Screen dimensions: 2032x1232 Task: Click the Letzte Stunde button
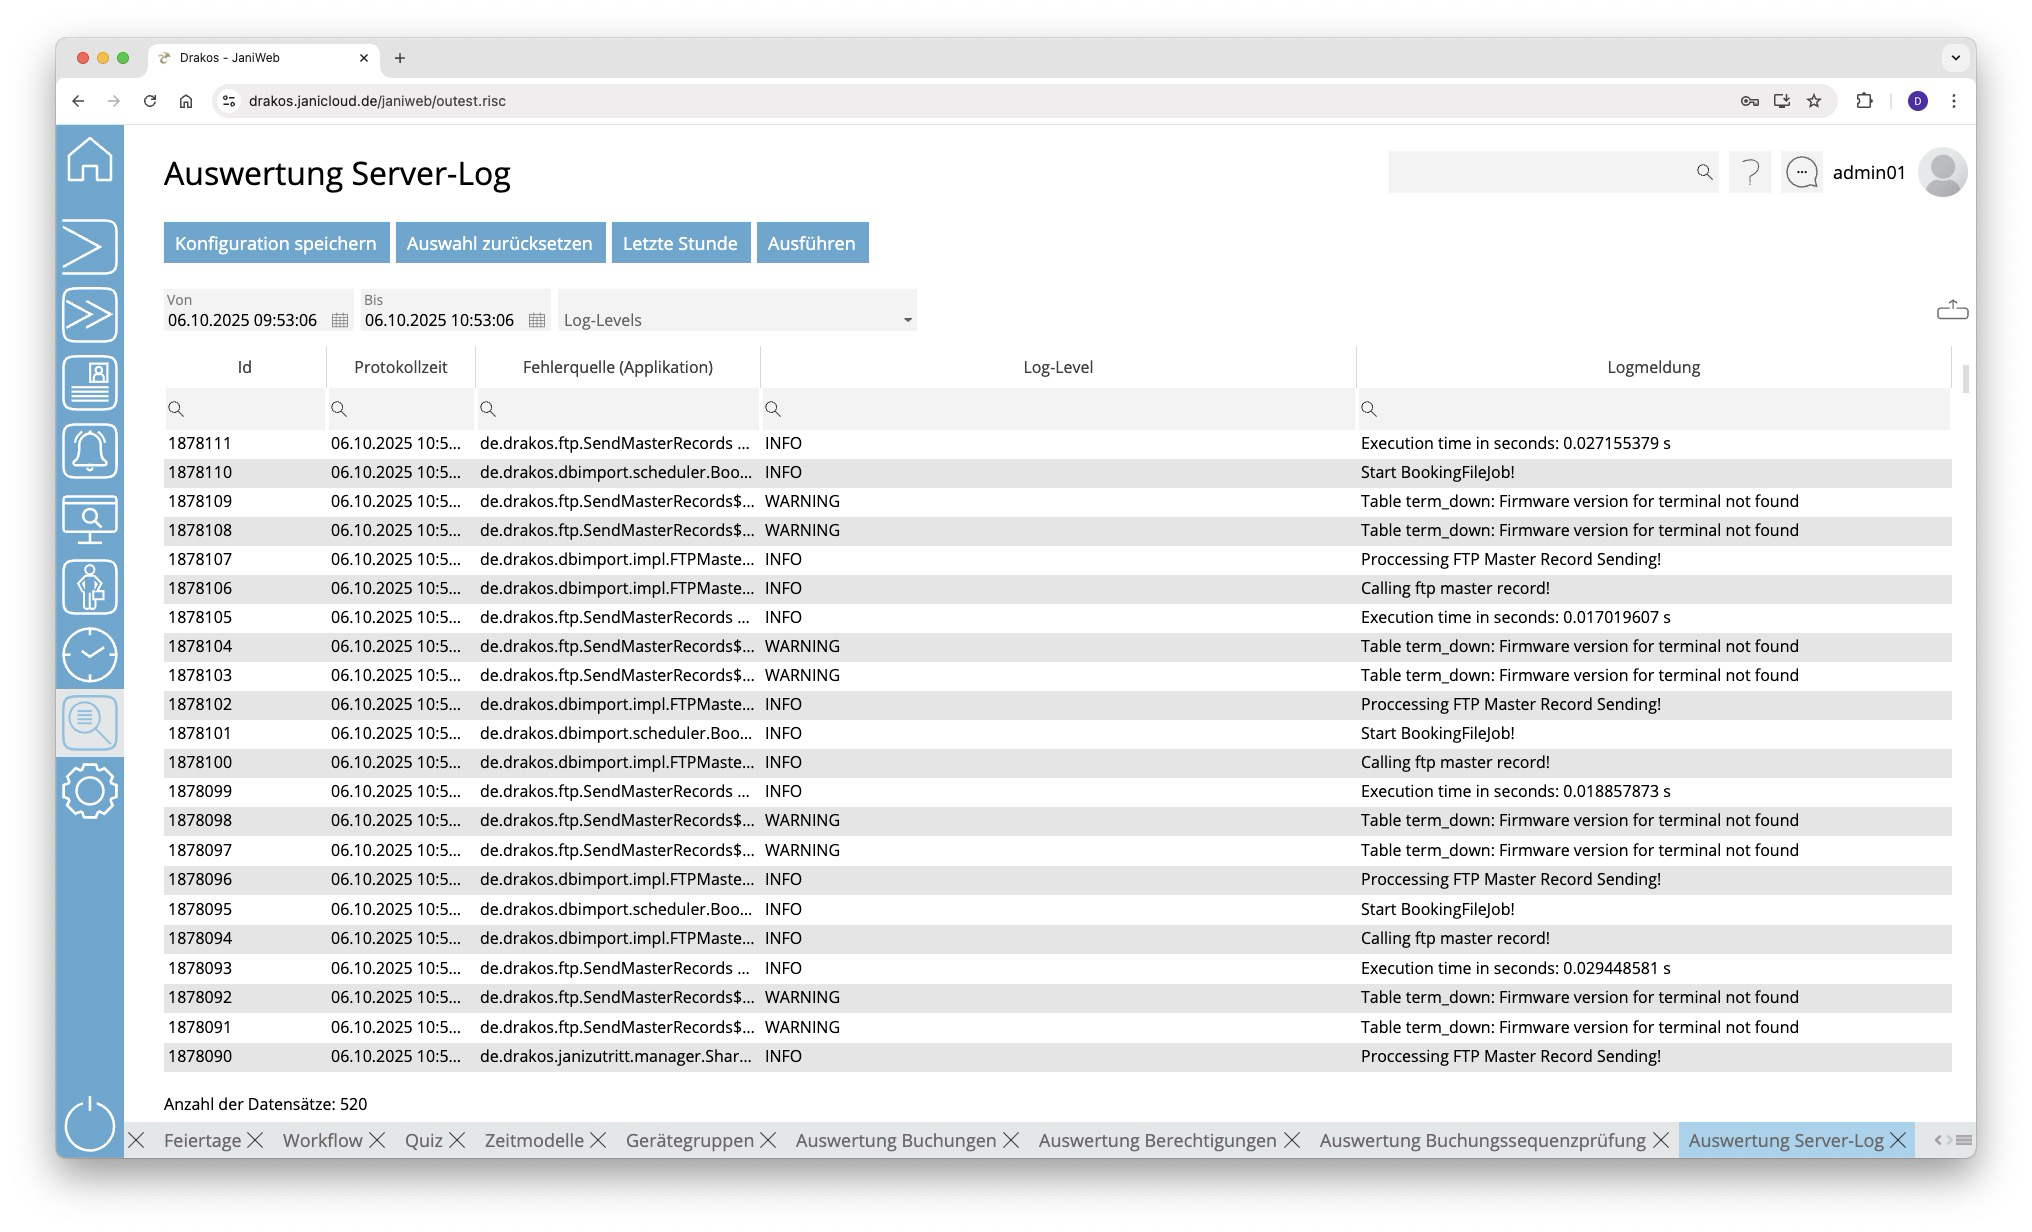[680, 243]
